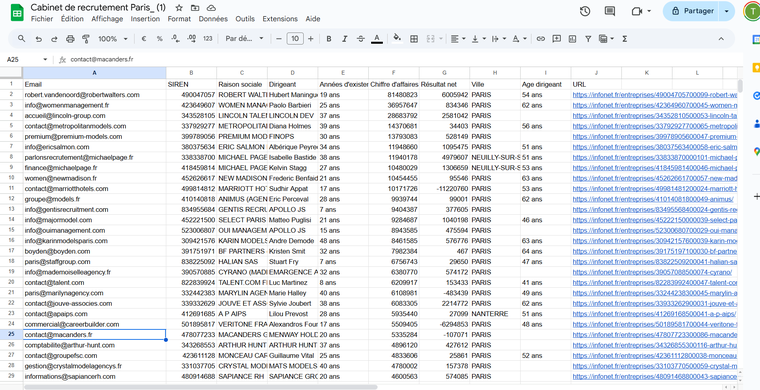This screenshot has width=760, height=390.
Task: Open the Outils menu
Action: [245, 19]
